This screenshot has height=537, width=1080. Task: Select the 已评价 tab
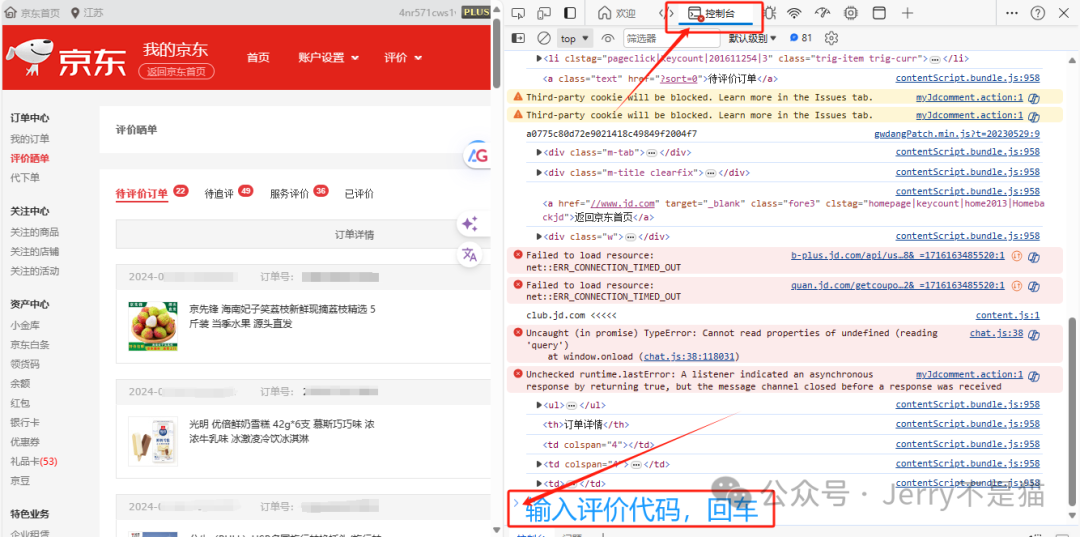360,194
